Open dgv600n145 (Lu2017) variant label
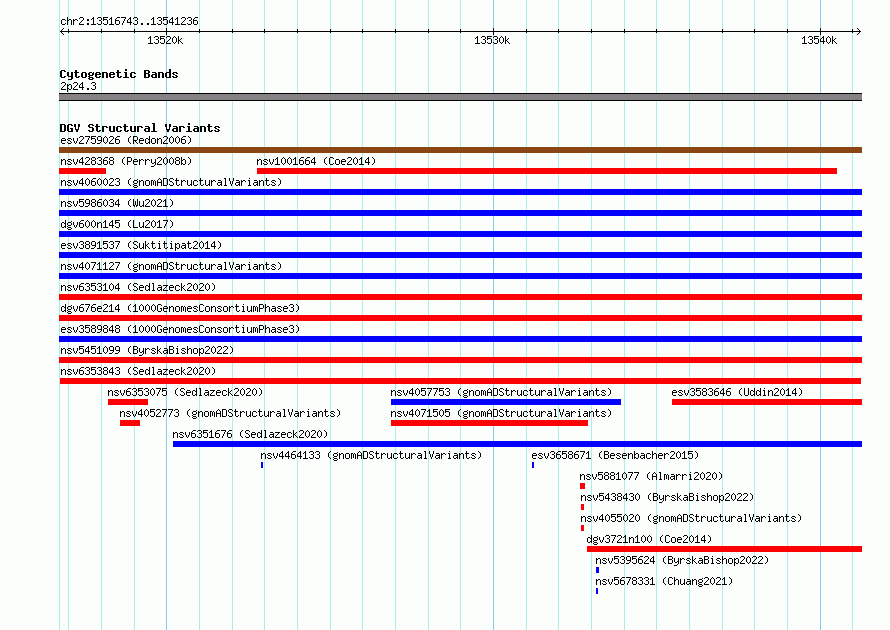 117,224
